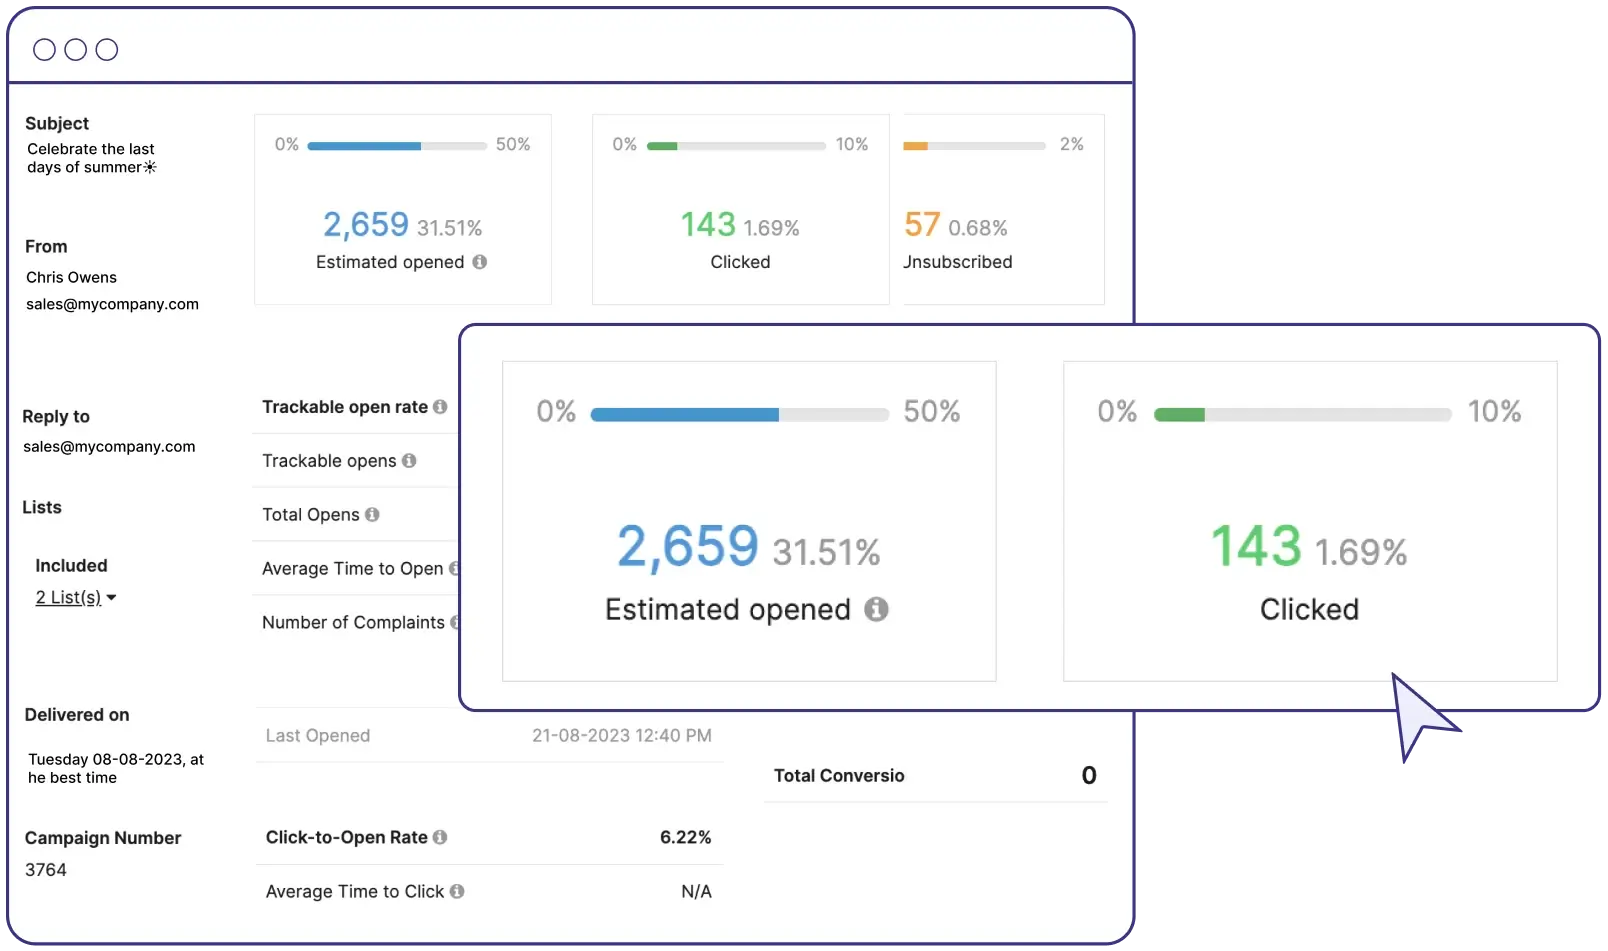The height and width of the screenshot is (951, 1608).
Task: Open the Click-to-Open Rate info tooltip
Action: pyautogui.click(x=440, y=837)
